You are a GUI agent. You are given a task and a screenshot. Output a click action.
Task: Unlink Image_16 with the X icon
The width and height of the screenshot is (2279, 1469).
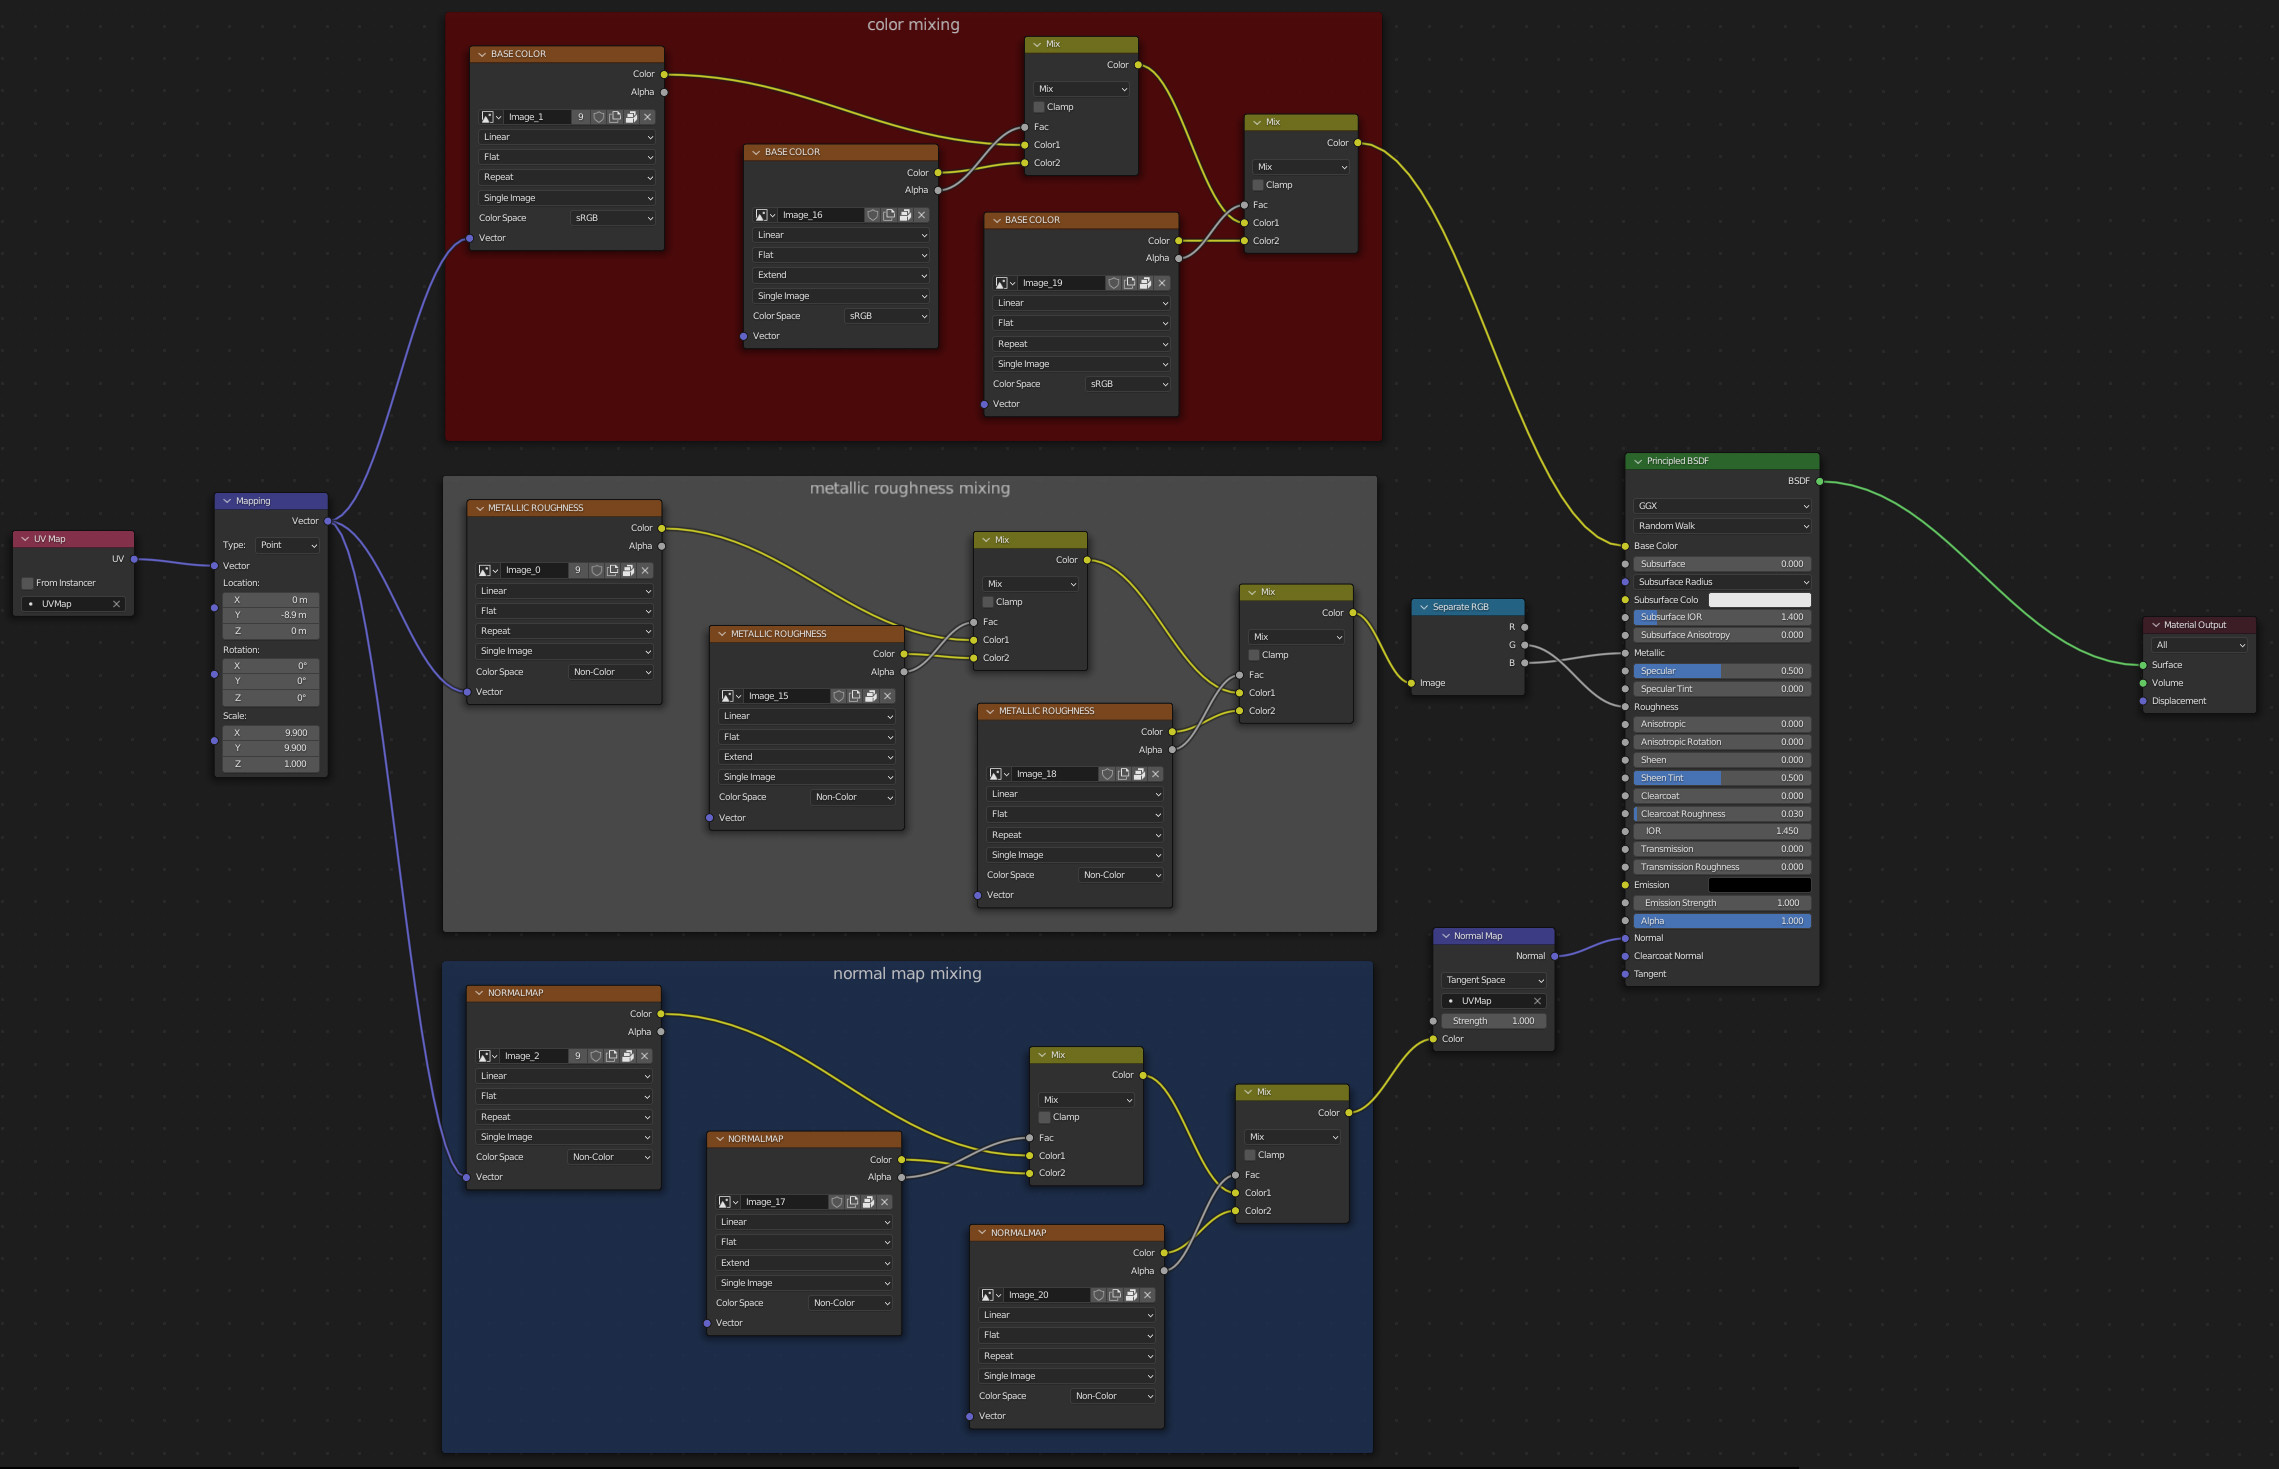pos(922,215)
